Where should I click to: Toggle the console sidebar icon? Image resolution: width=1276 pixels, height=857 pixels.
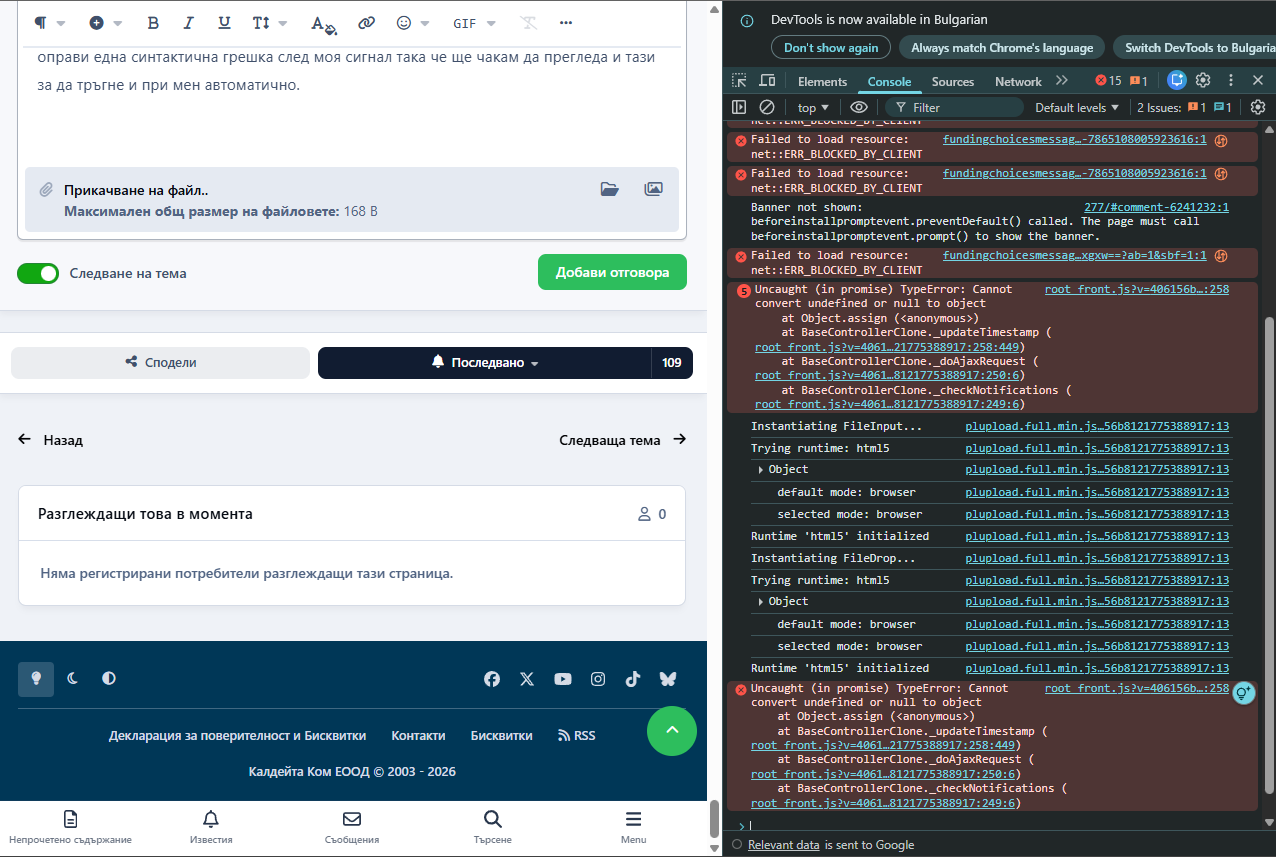(x=739, y=107)
